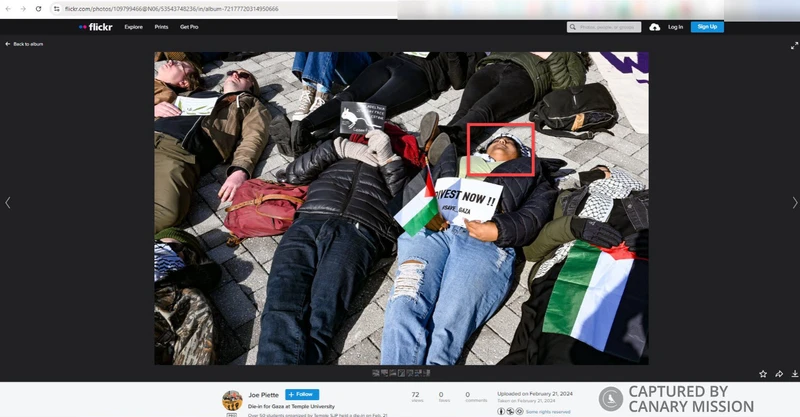This screenshot has height=417, width=800.
Task: Go to the next photo arrow
Action: coord(794,203)
